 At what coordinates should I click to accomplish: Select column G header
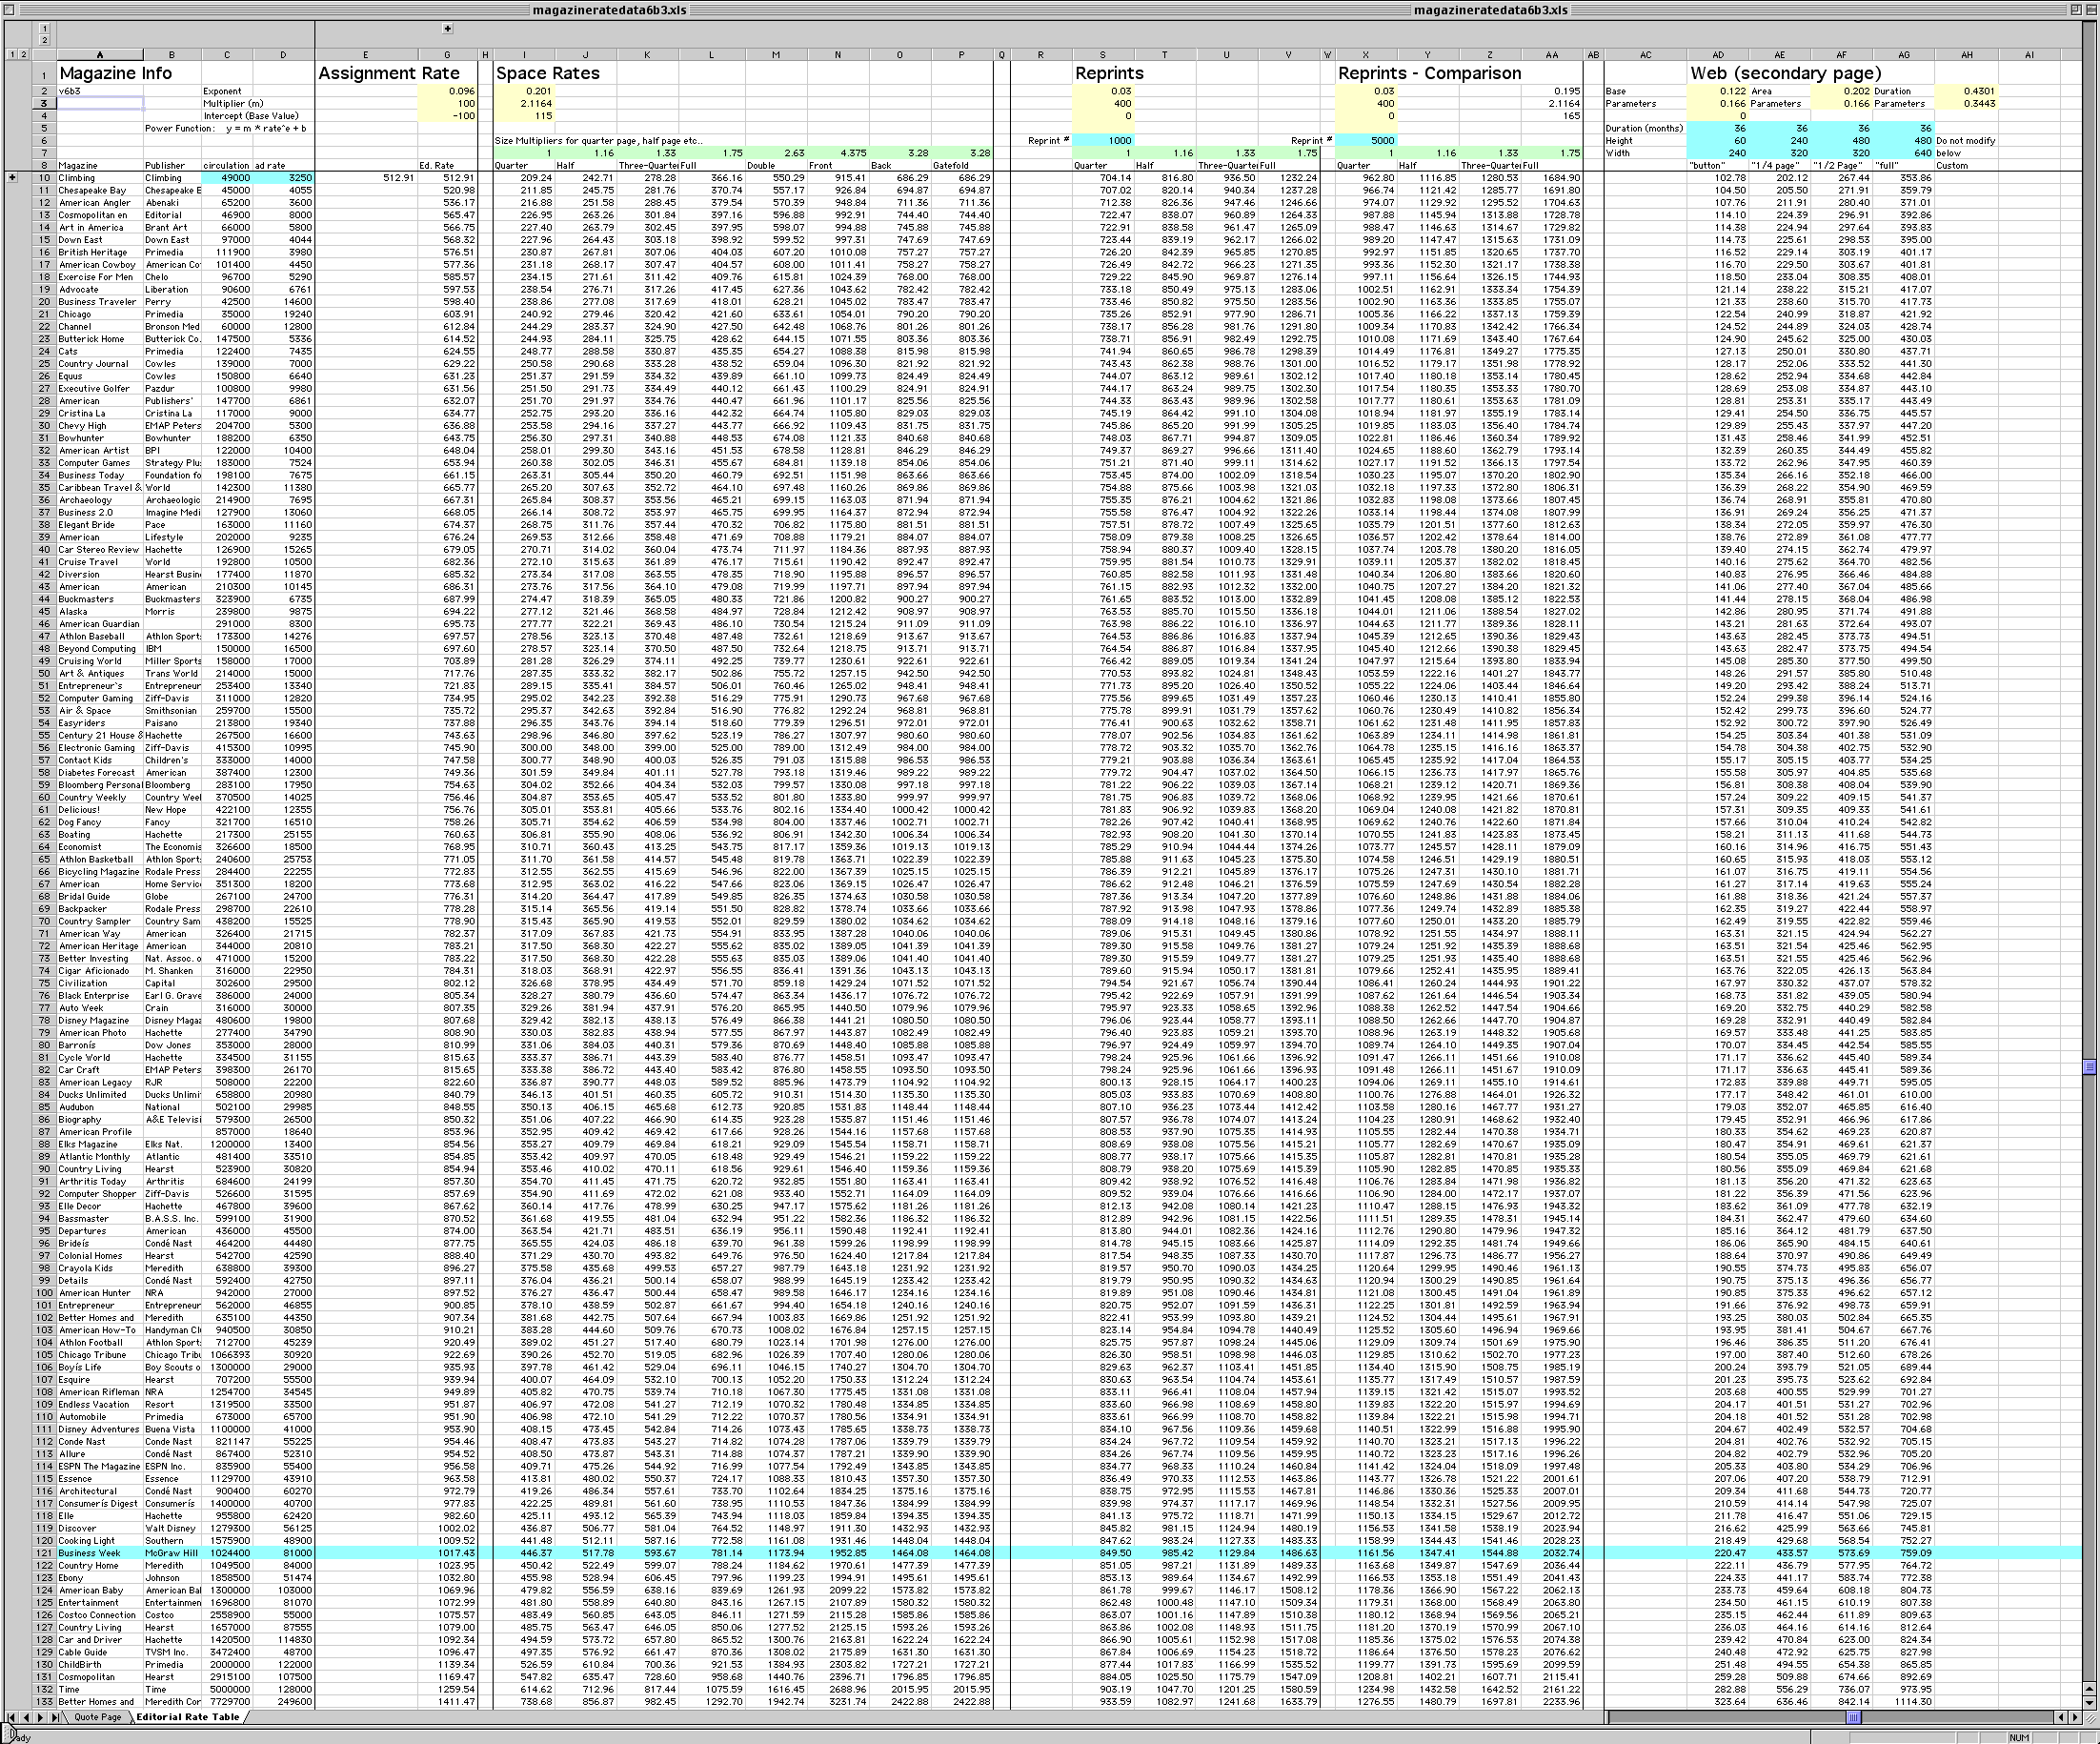[x=446, y=55]
